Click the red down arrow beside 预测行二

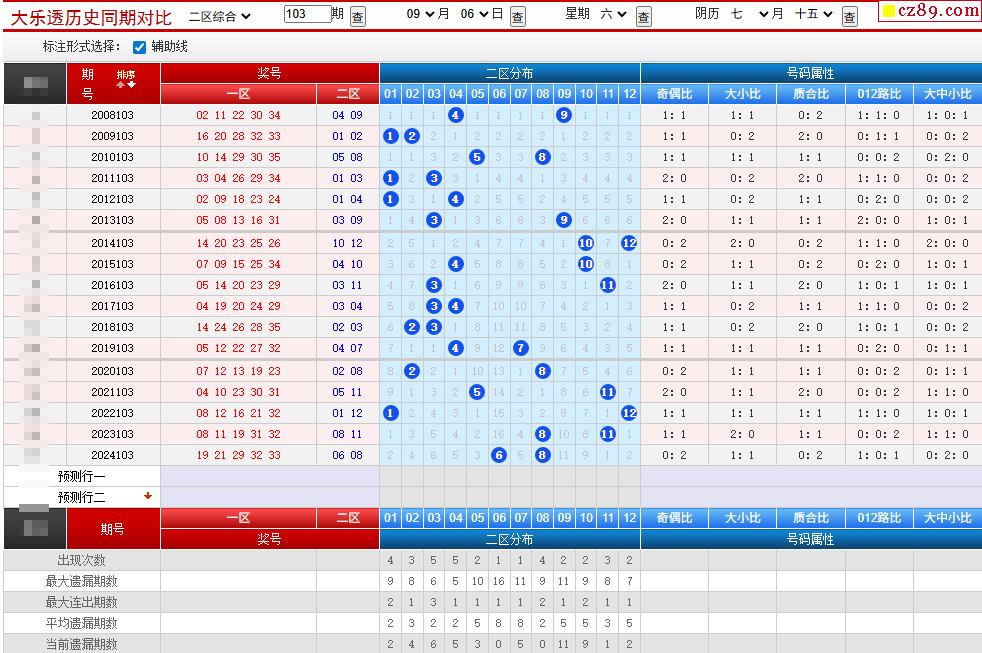tap(148, 496)
